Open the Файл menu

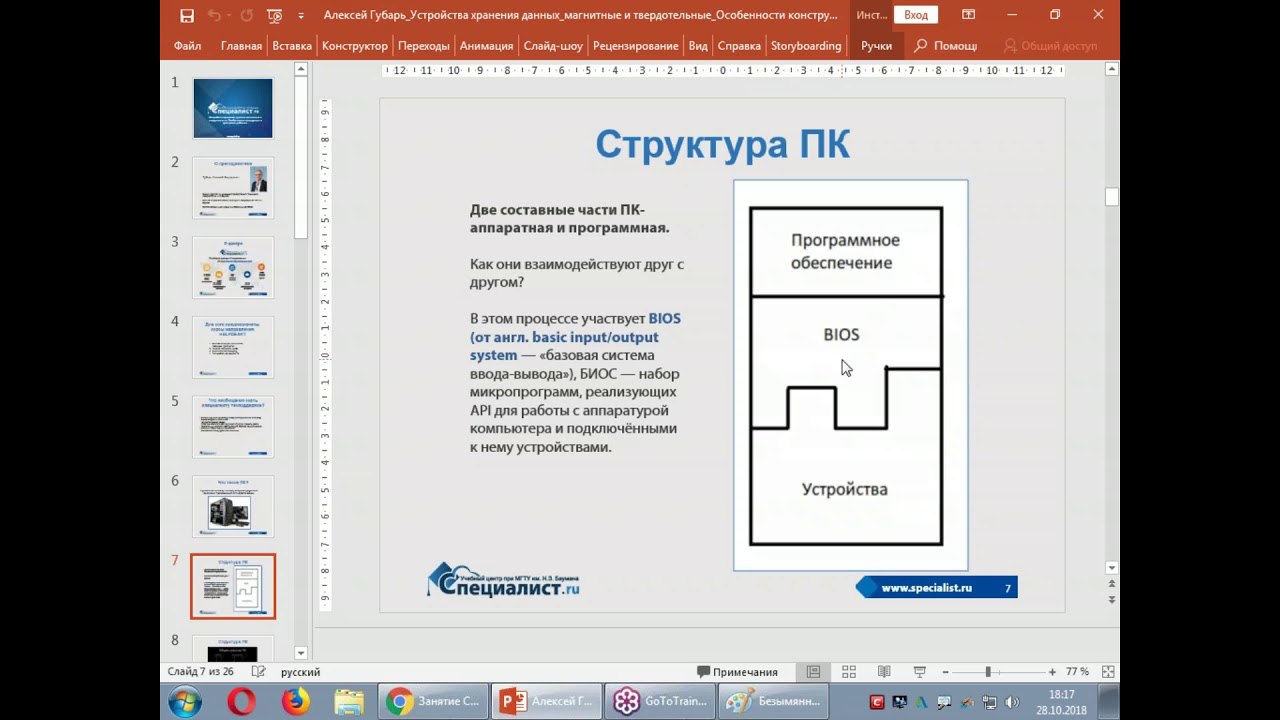[x=187, y=46]
